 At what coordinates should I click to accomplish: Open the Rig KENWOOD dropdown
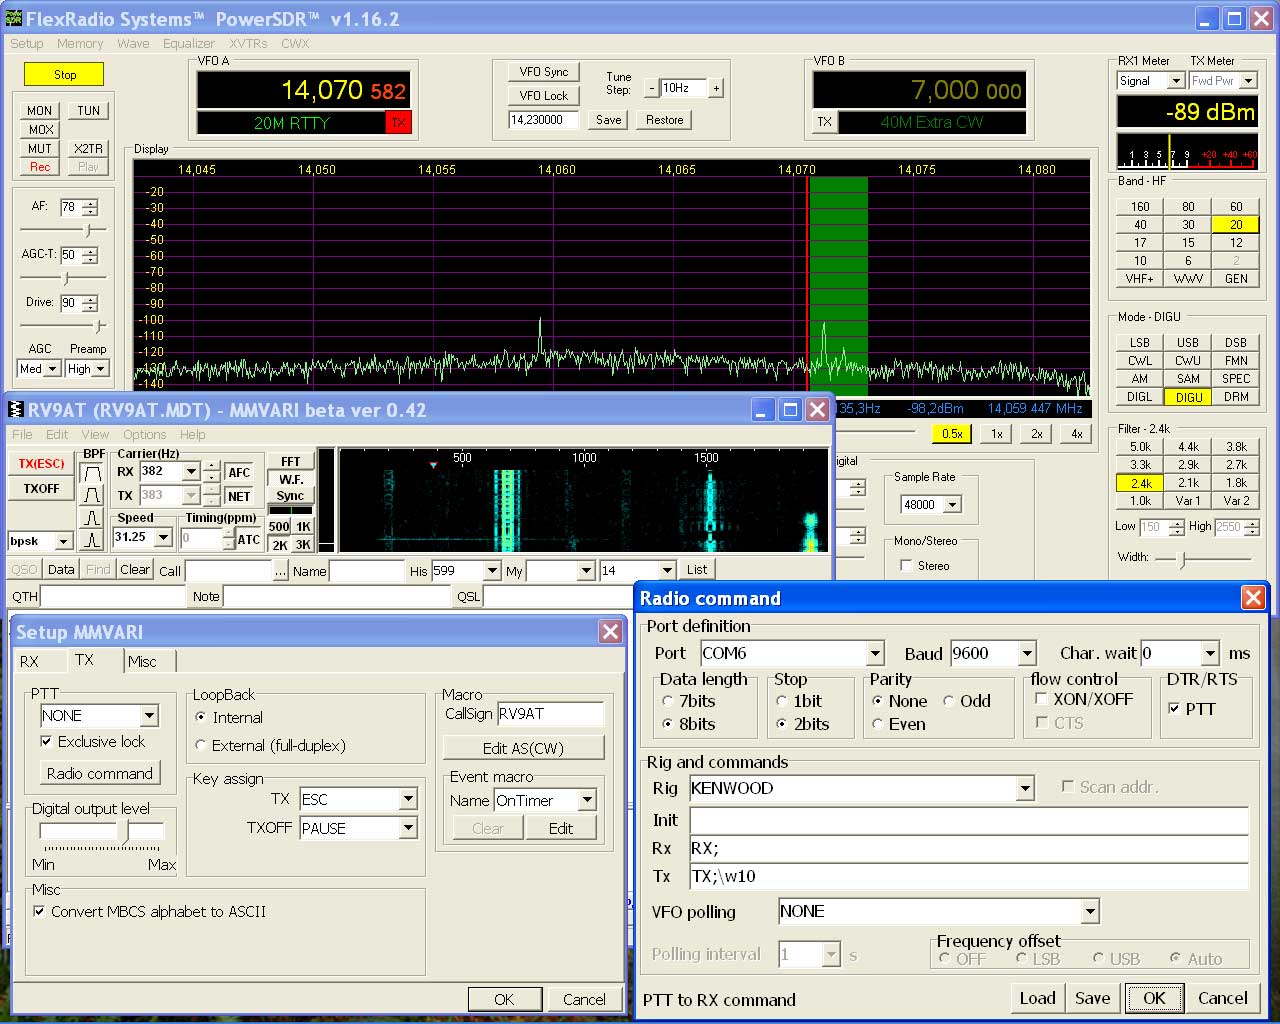point(1024,789)
